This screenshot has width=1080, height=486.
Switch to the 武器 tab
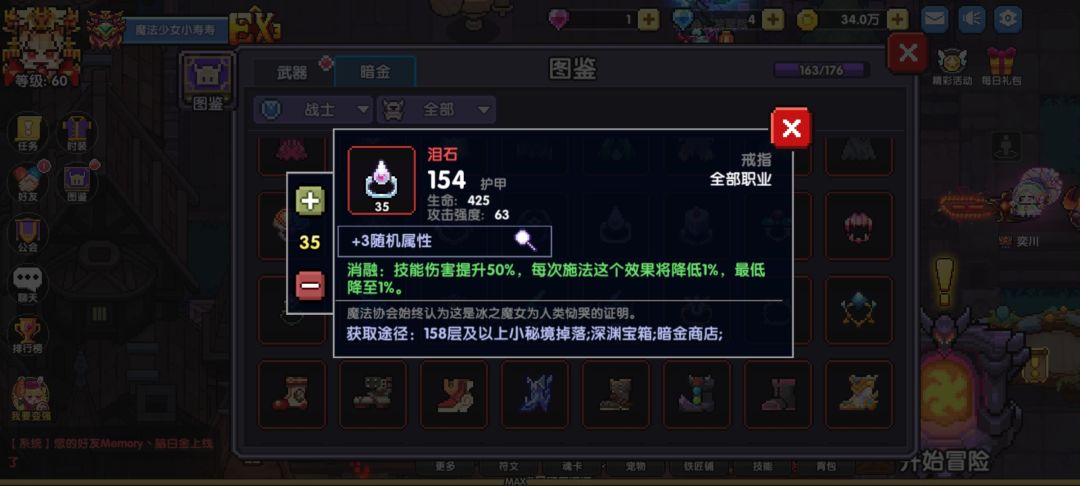pyautogui.click(x=292, y=72)
